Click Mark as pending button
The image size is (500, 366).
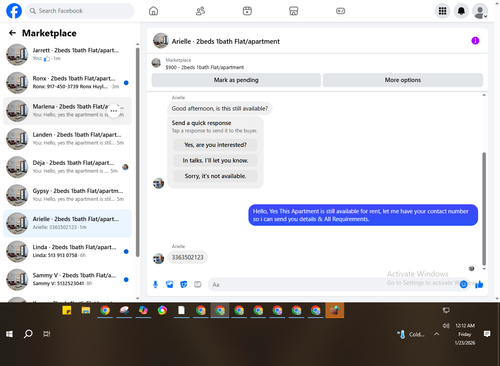click(x=236, y=80)
